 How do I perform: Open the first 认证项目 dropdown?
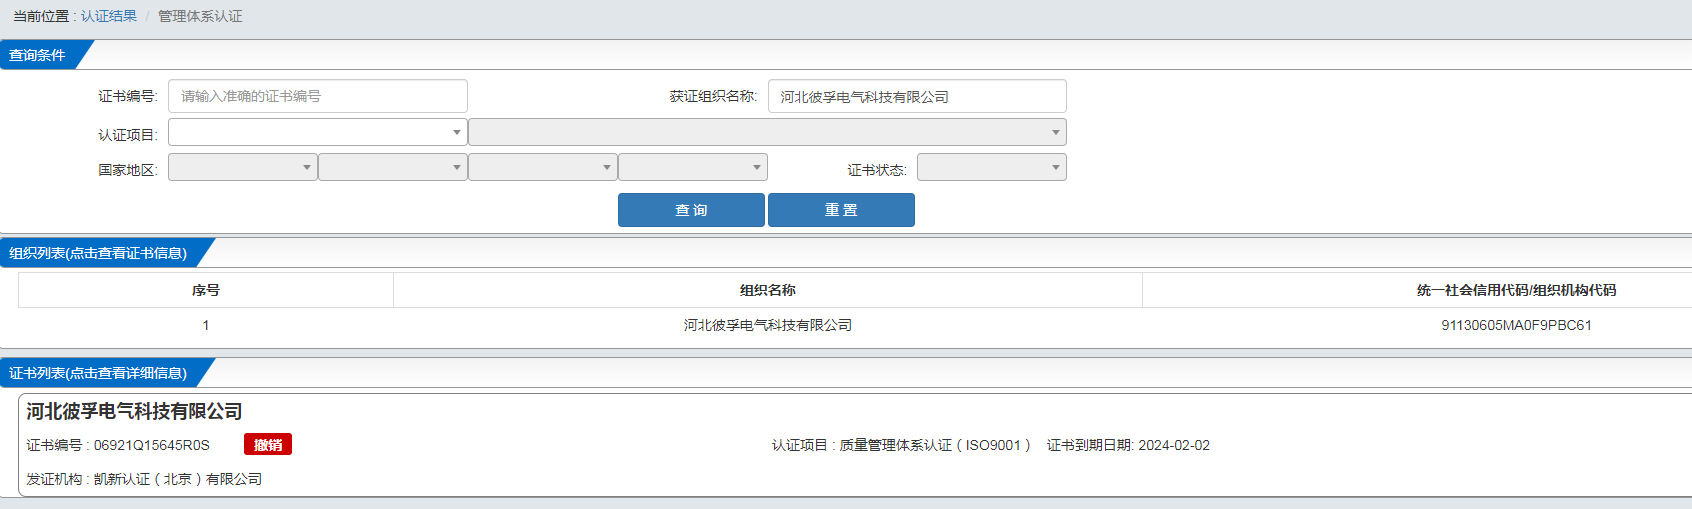(318, 132)
